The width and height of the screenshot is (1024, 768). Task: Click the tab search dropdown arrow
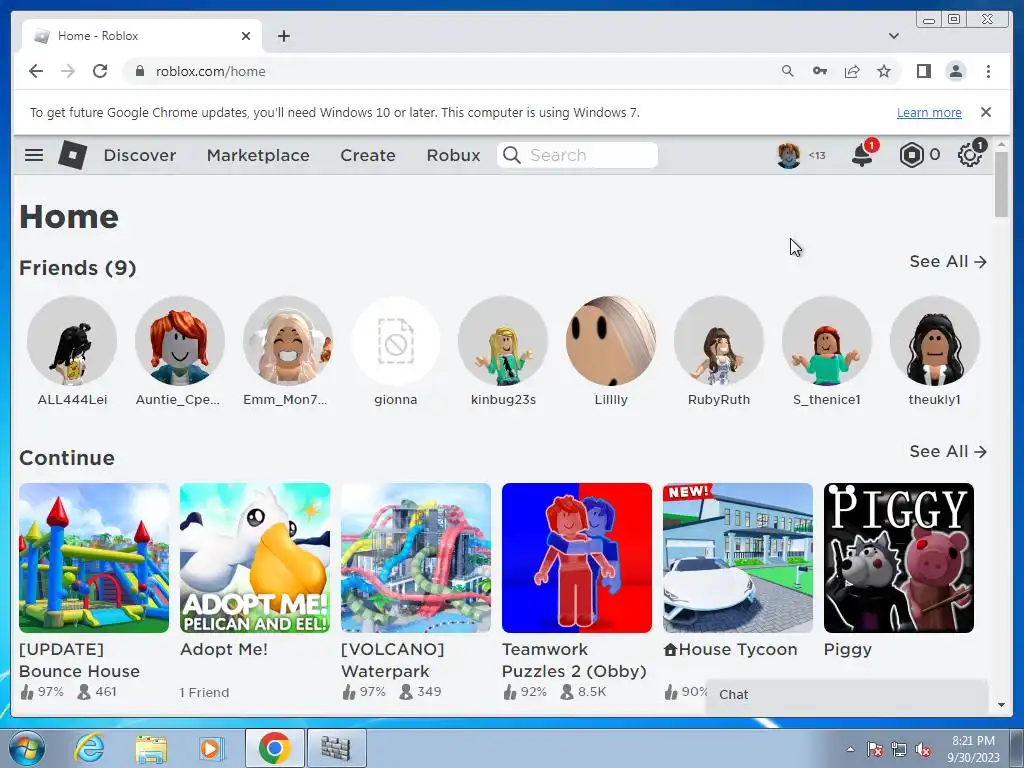pyautogui.click(x=893, y=36)
